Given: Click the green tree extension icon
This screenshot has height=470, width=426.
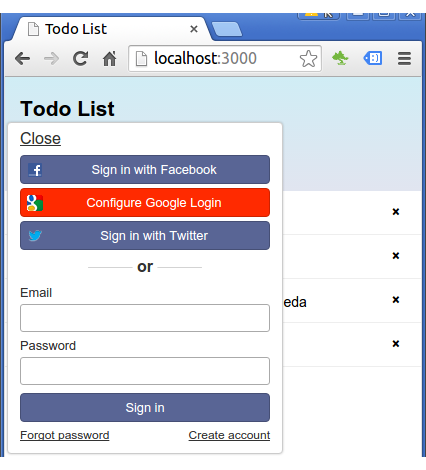Looking at the screenshot, I should pyautogui.click(x=340, y=58).
